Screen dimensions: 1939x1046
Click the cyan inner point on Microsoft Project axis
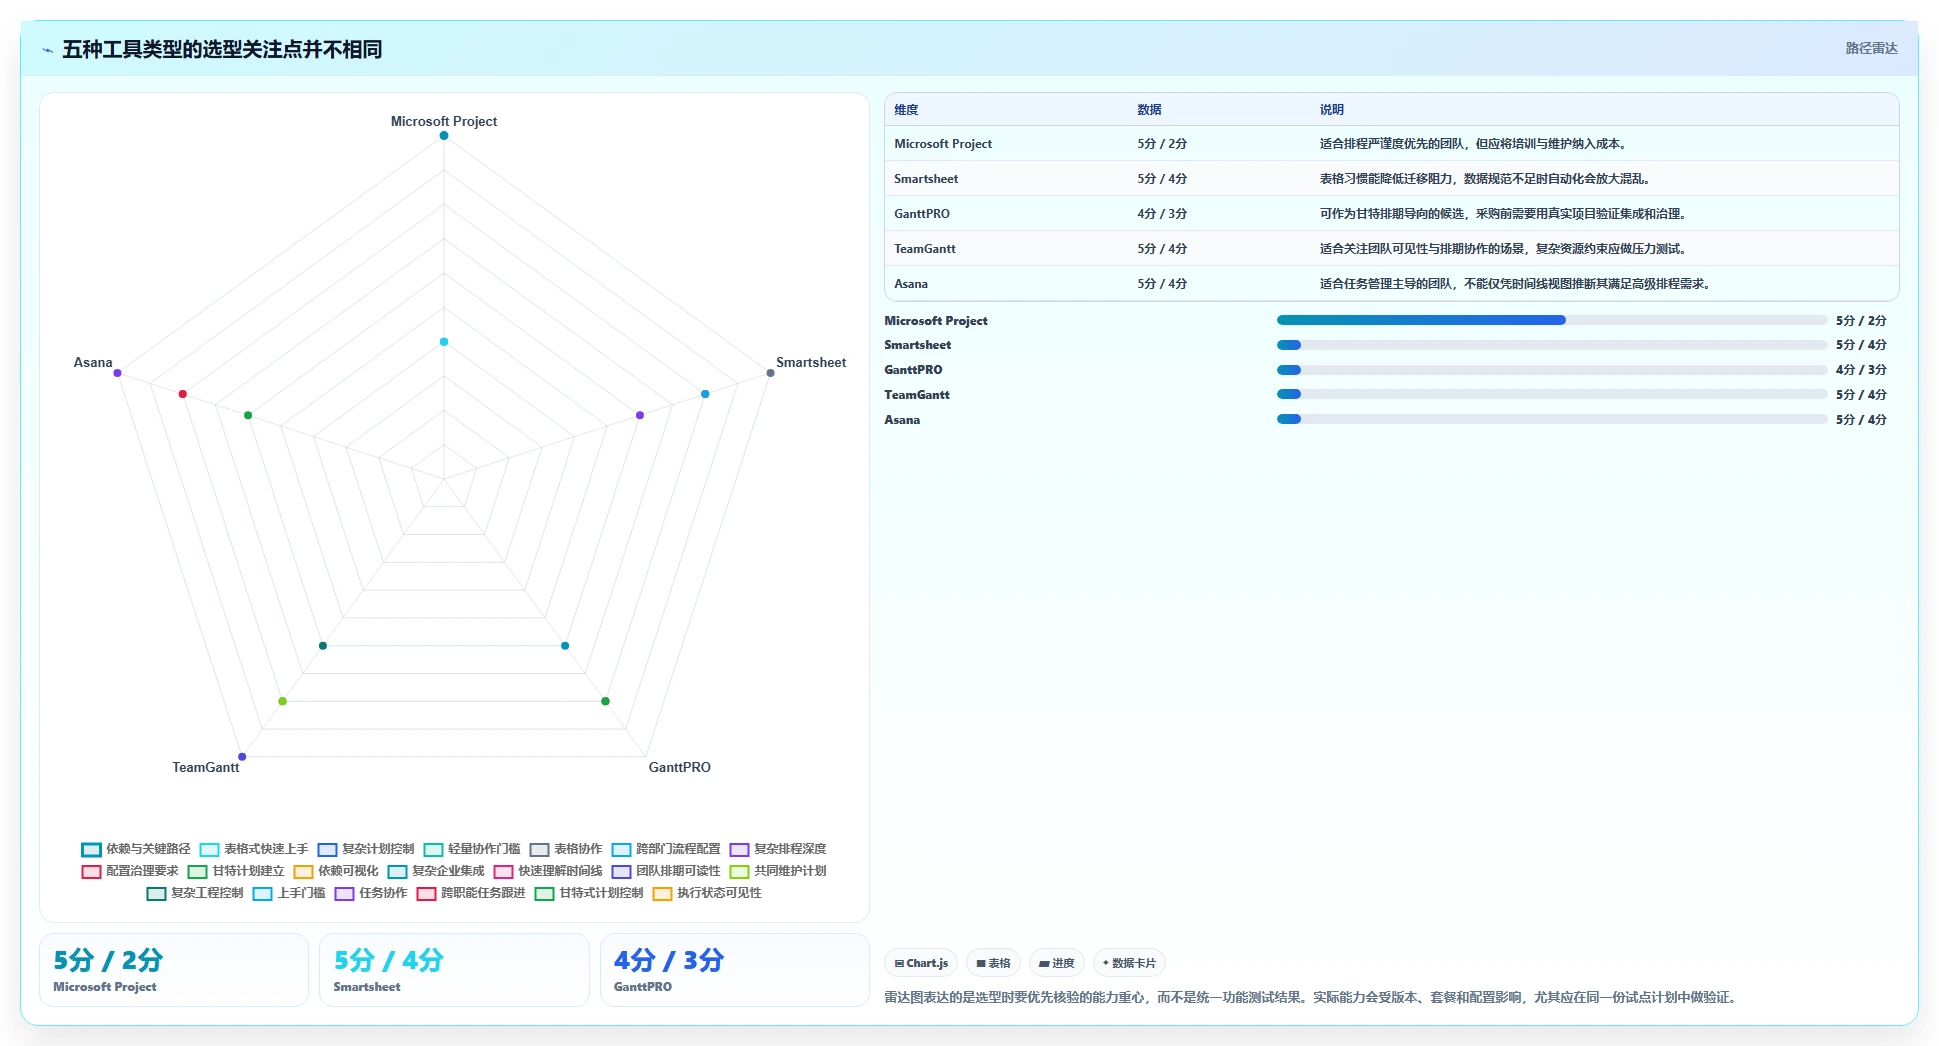pos(444,342)
